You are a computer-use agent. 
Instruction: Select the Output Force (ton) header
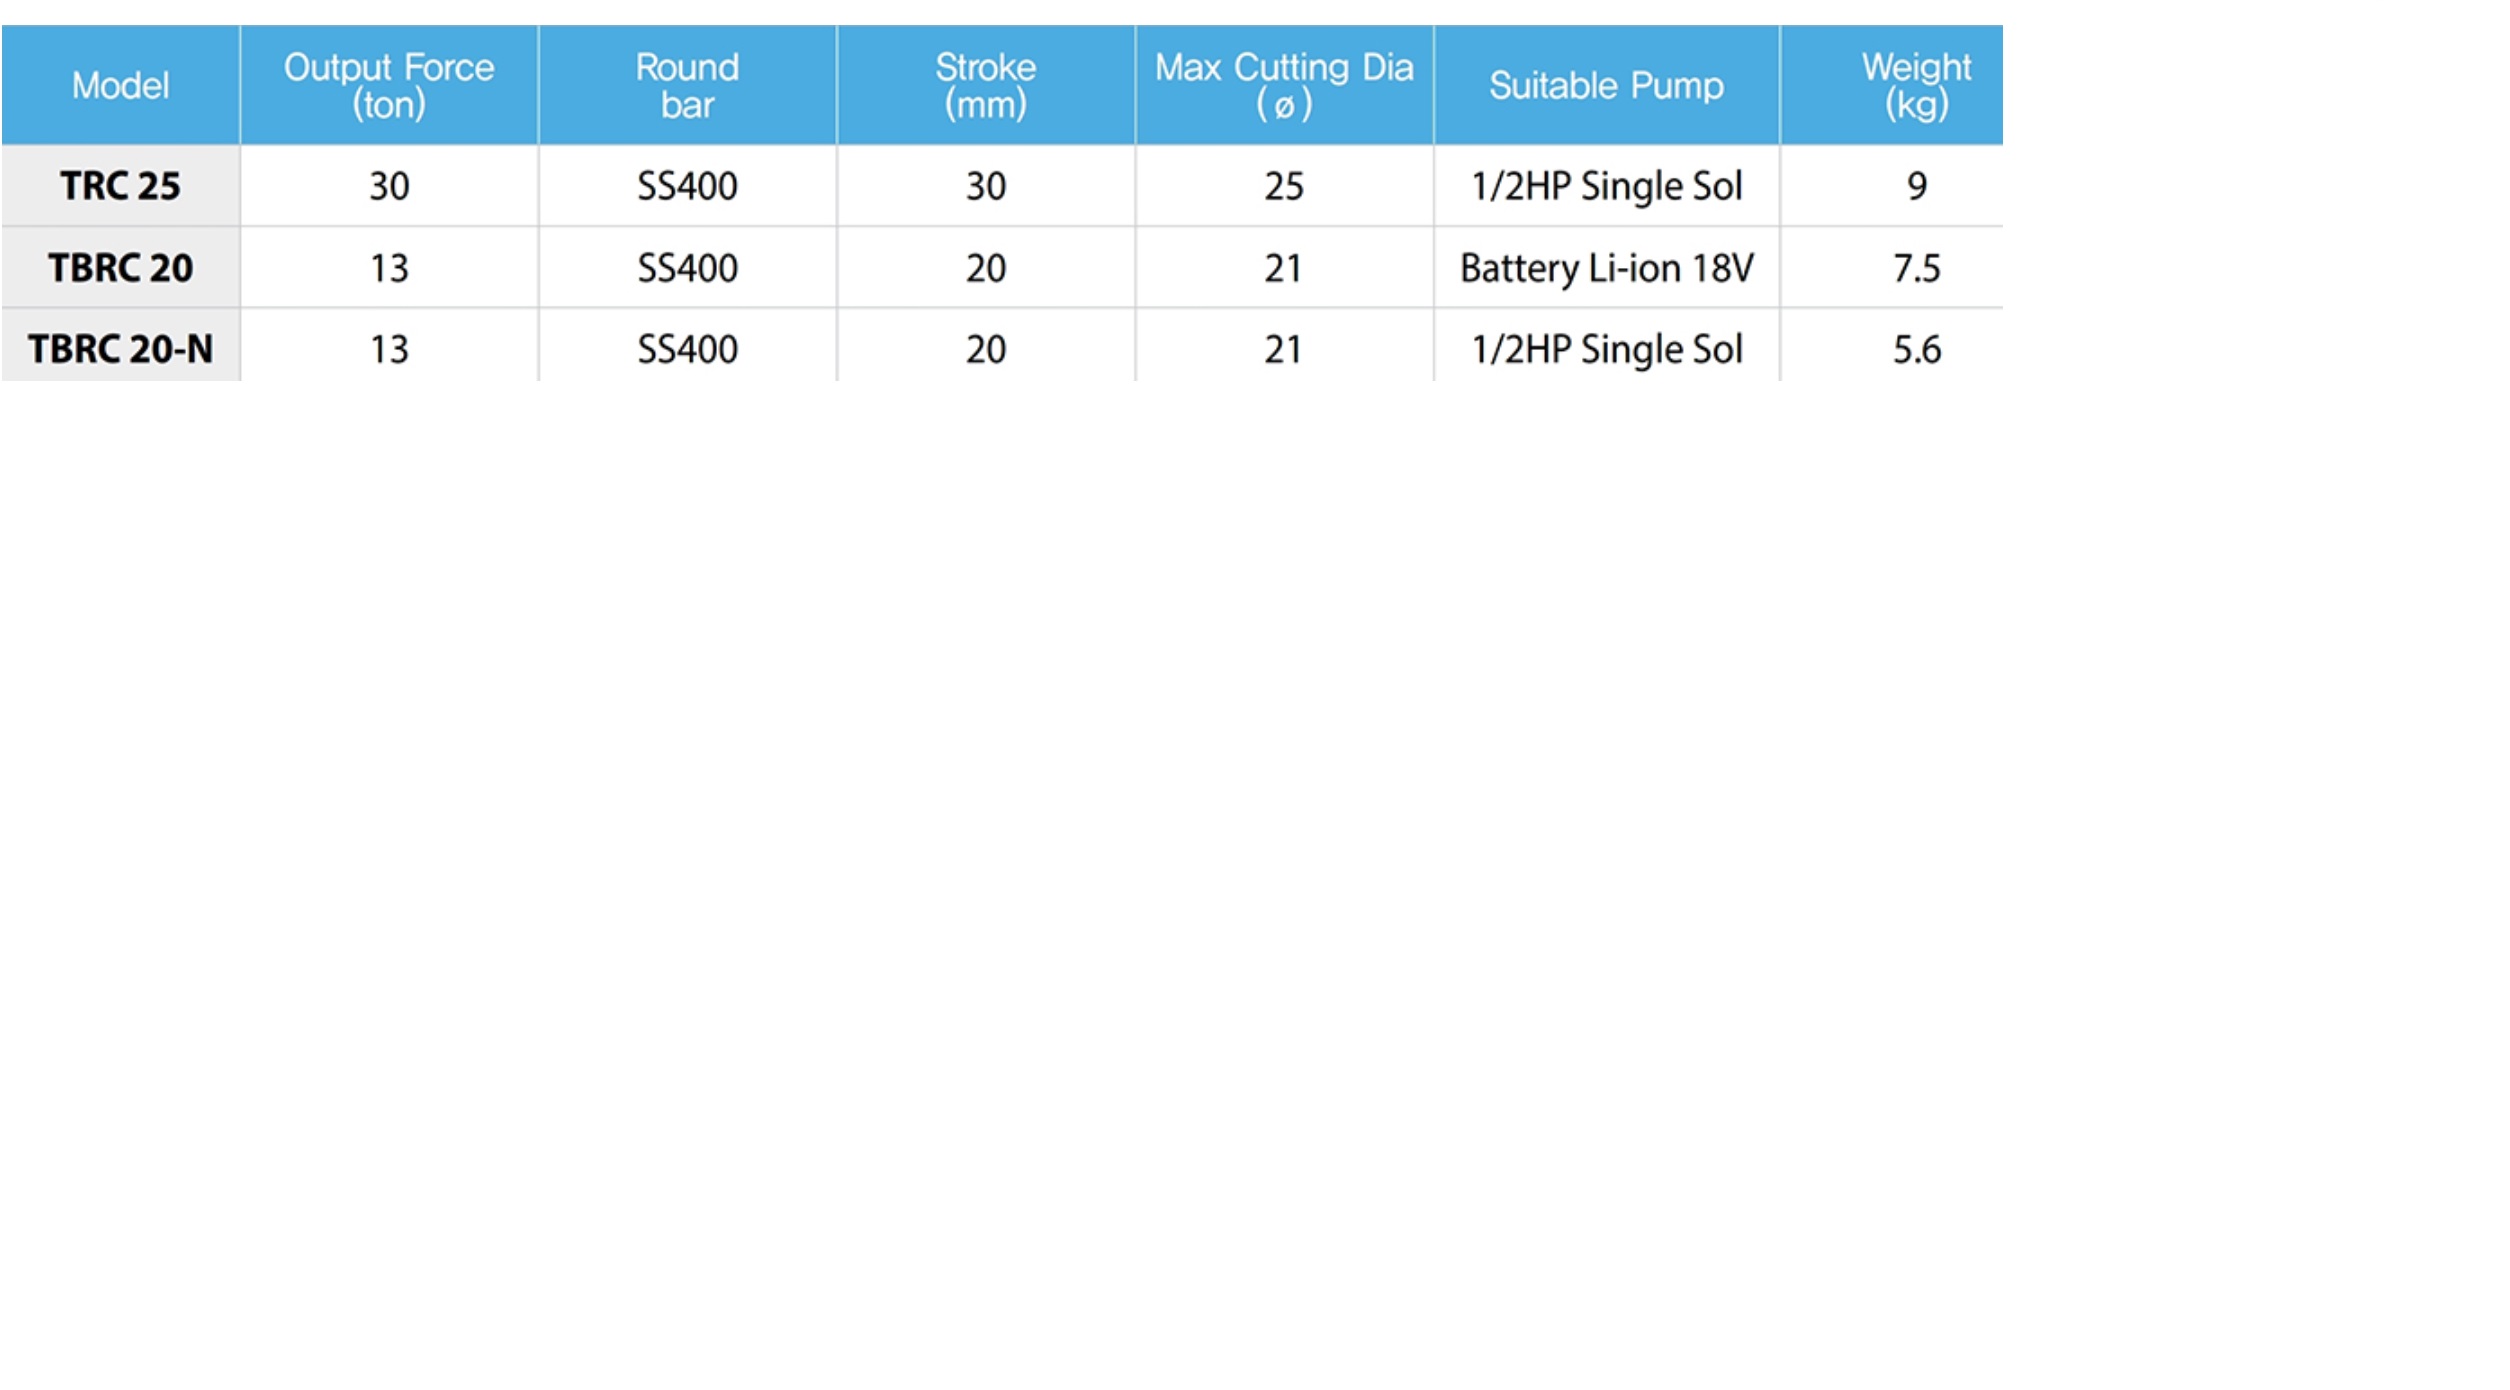[389, 85]
